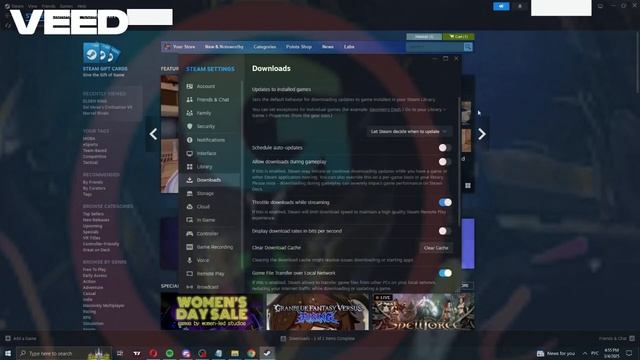Disable Throttle downloads while streaming
Screen dimensions: 640x360
(x=445, y=202)
